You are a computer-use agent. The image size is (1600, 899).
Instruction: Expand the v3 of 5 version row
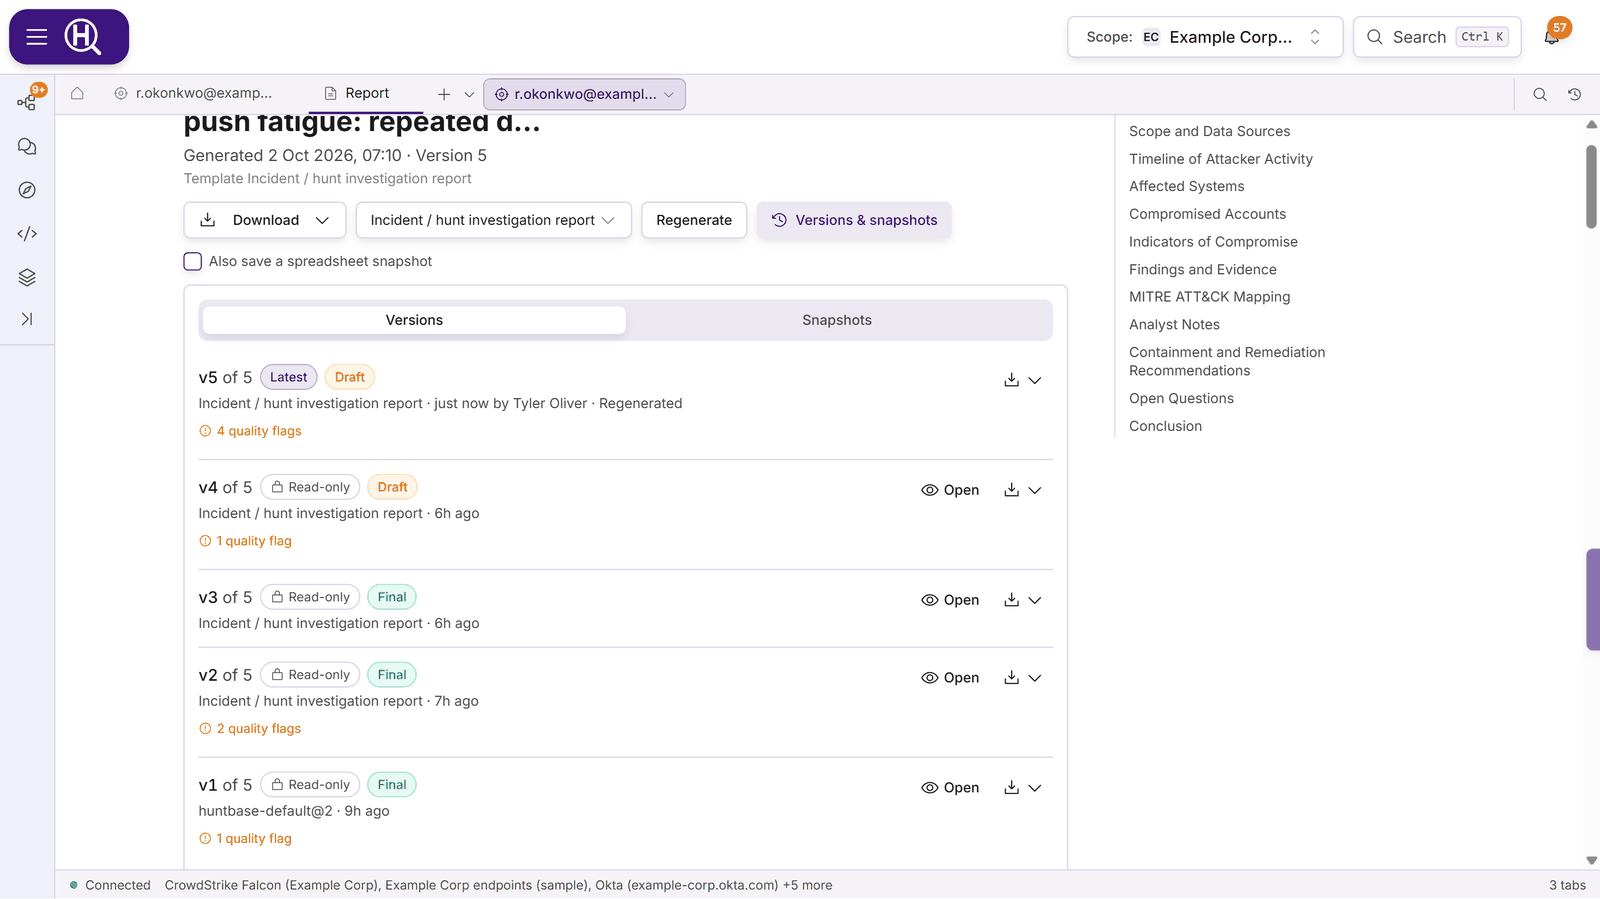[x=1035, y=600]
